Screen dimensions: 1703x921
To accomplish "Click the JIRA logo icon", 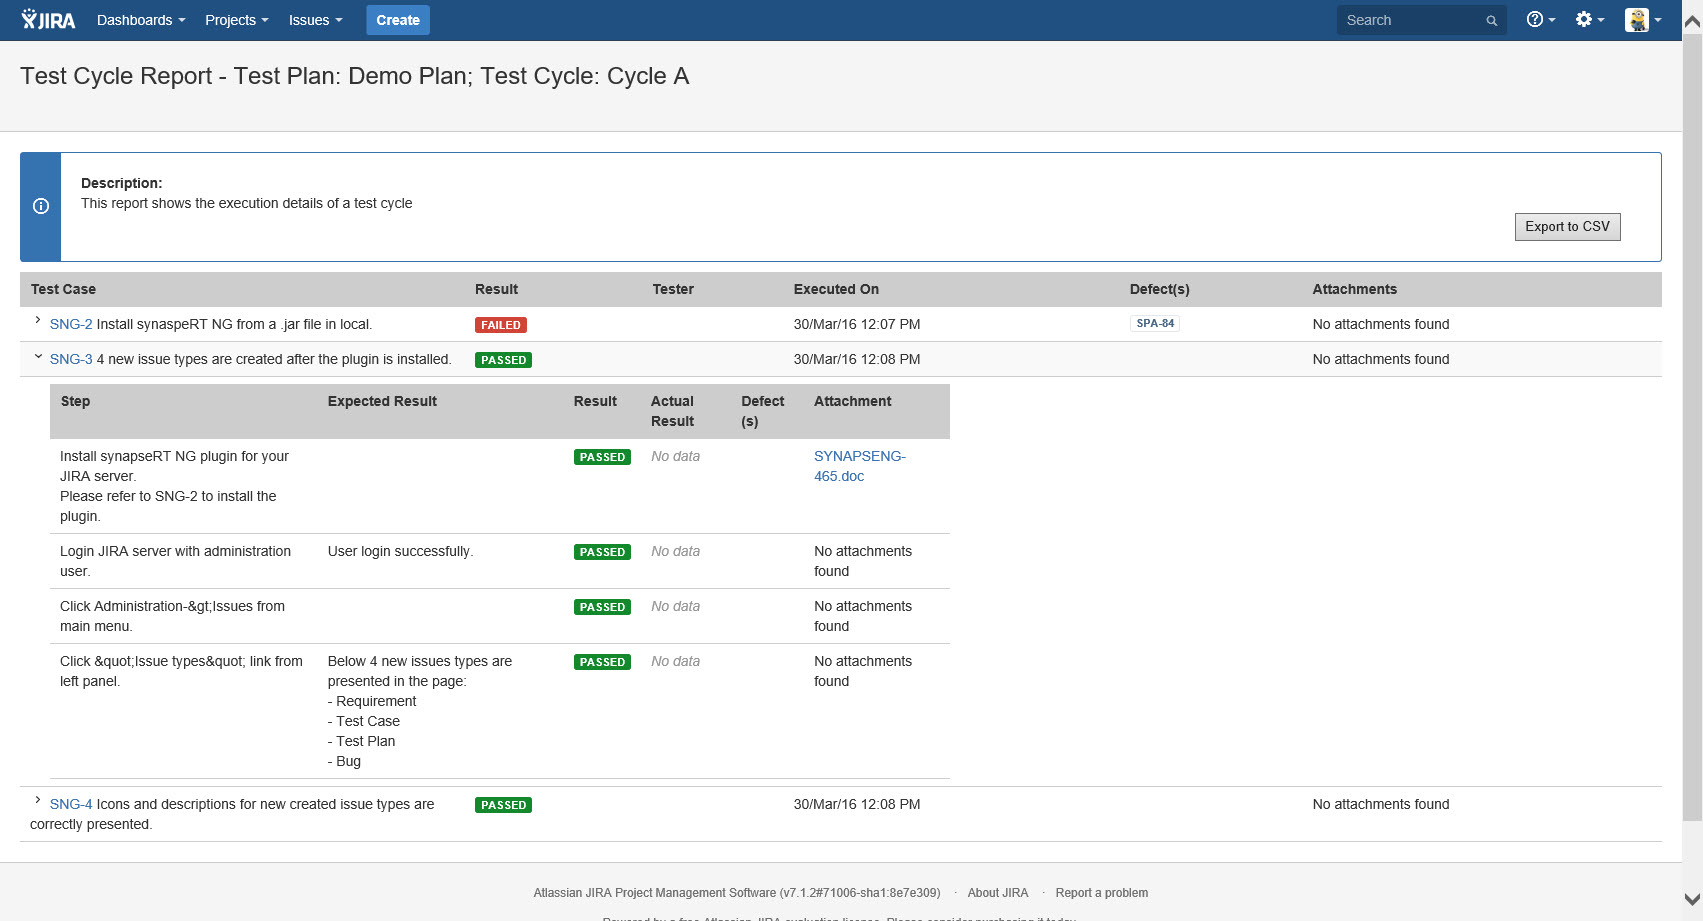I will pyautogui.click(x=48, y=20).
